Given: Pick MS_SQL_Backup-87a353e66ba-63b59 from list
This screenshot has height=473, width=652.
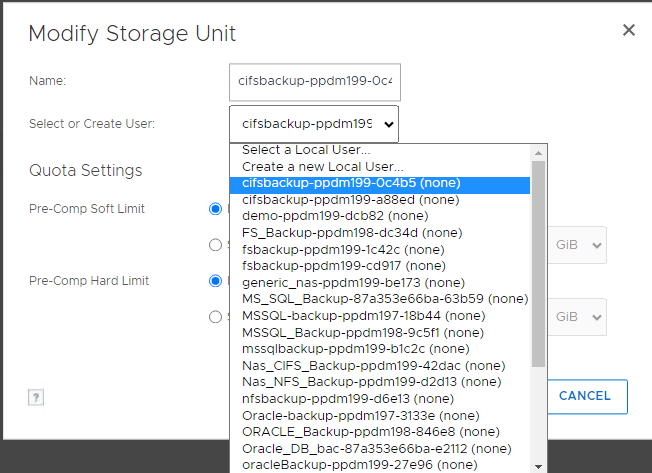Looking at the screenshot, I should tap(384, 298).
